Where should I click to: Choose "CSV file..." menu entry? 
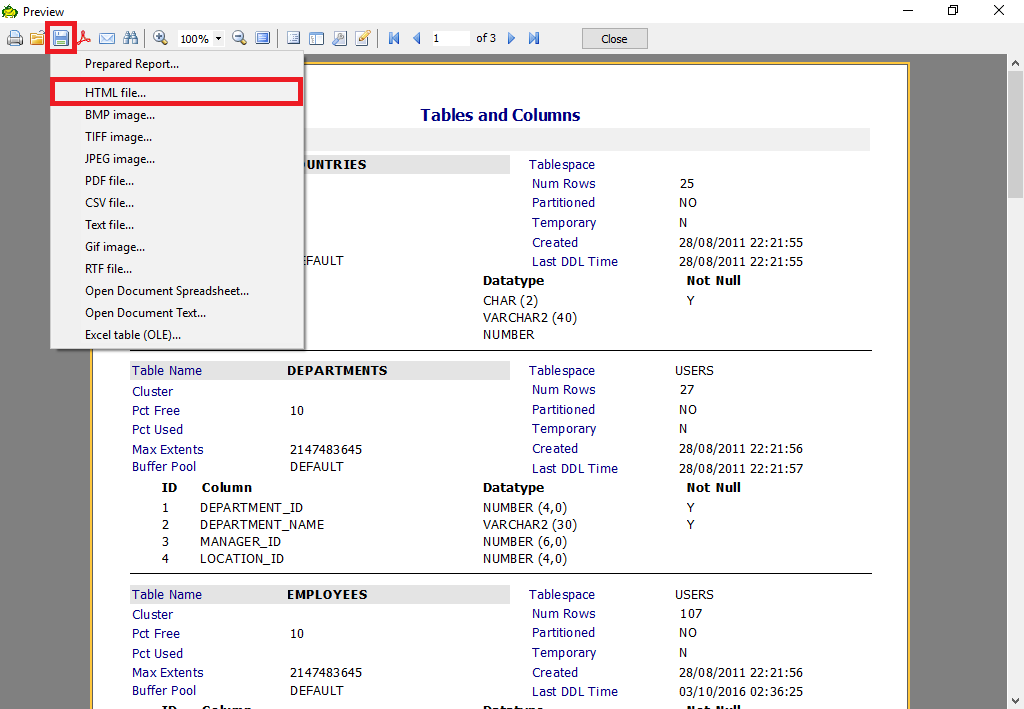(109, 203)
